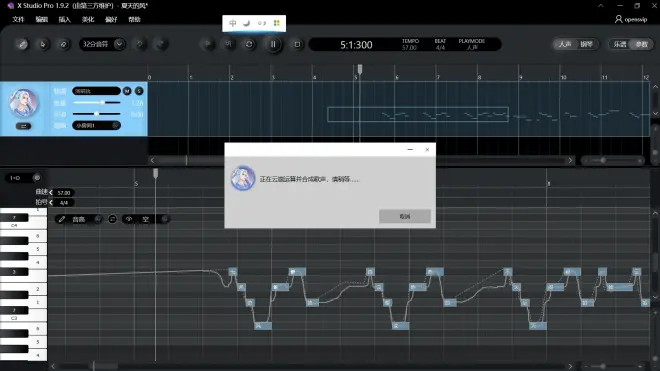
Task: Click the stop playback button
Action: [x=297, y=44]
